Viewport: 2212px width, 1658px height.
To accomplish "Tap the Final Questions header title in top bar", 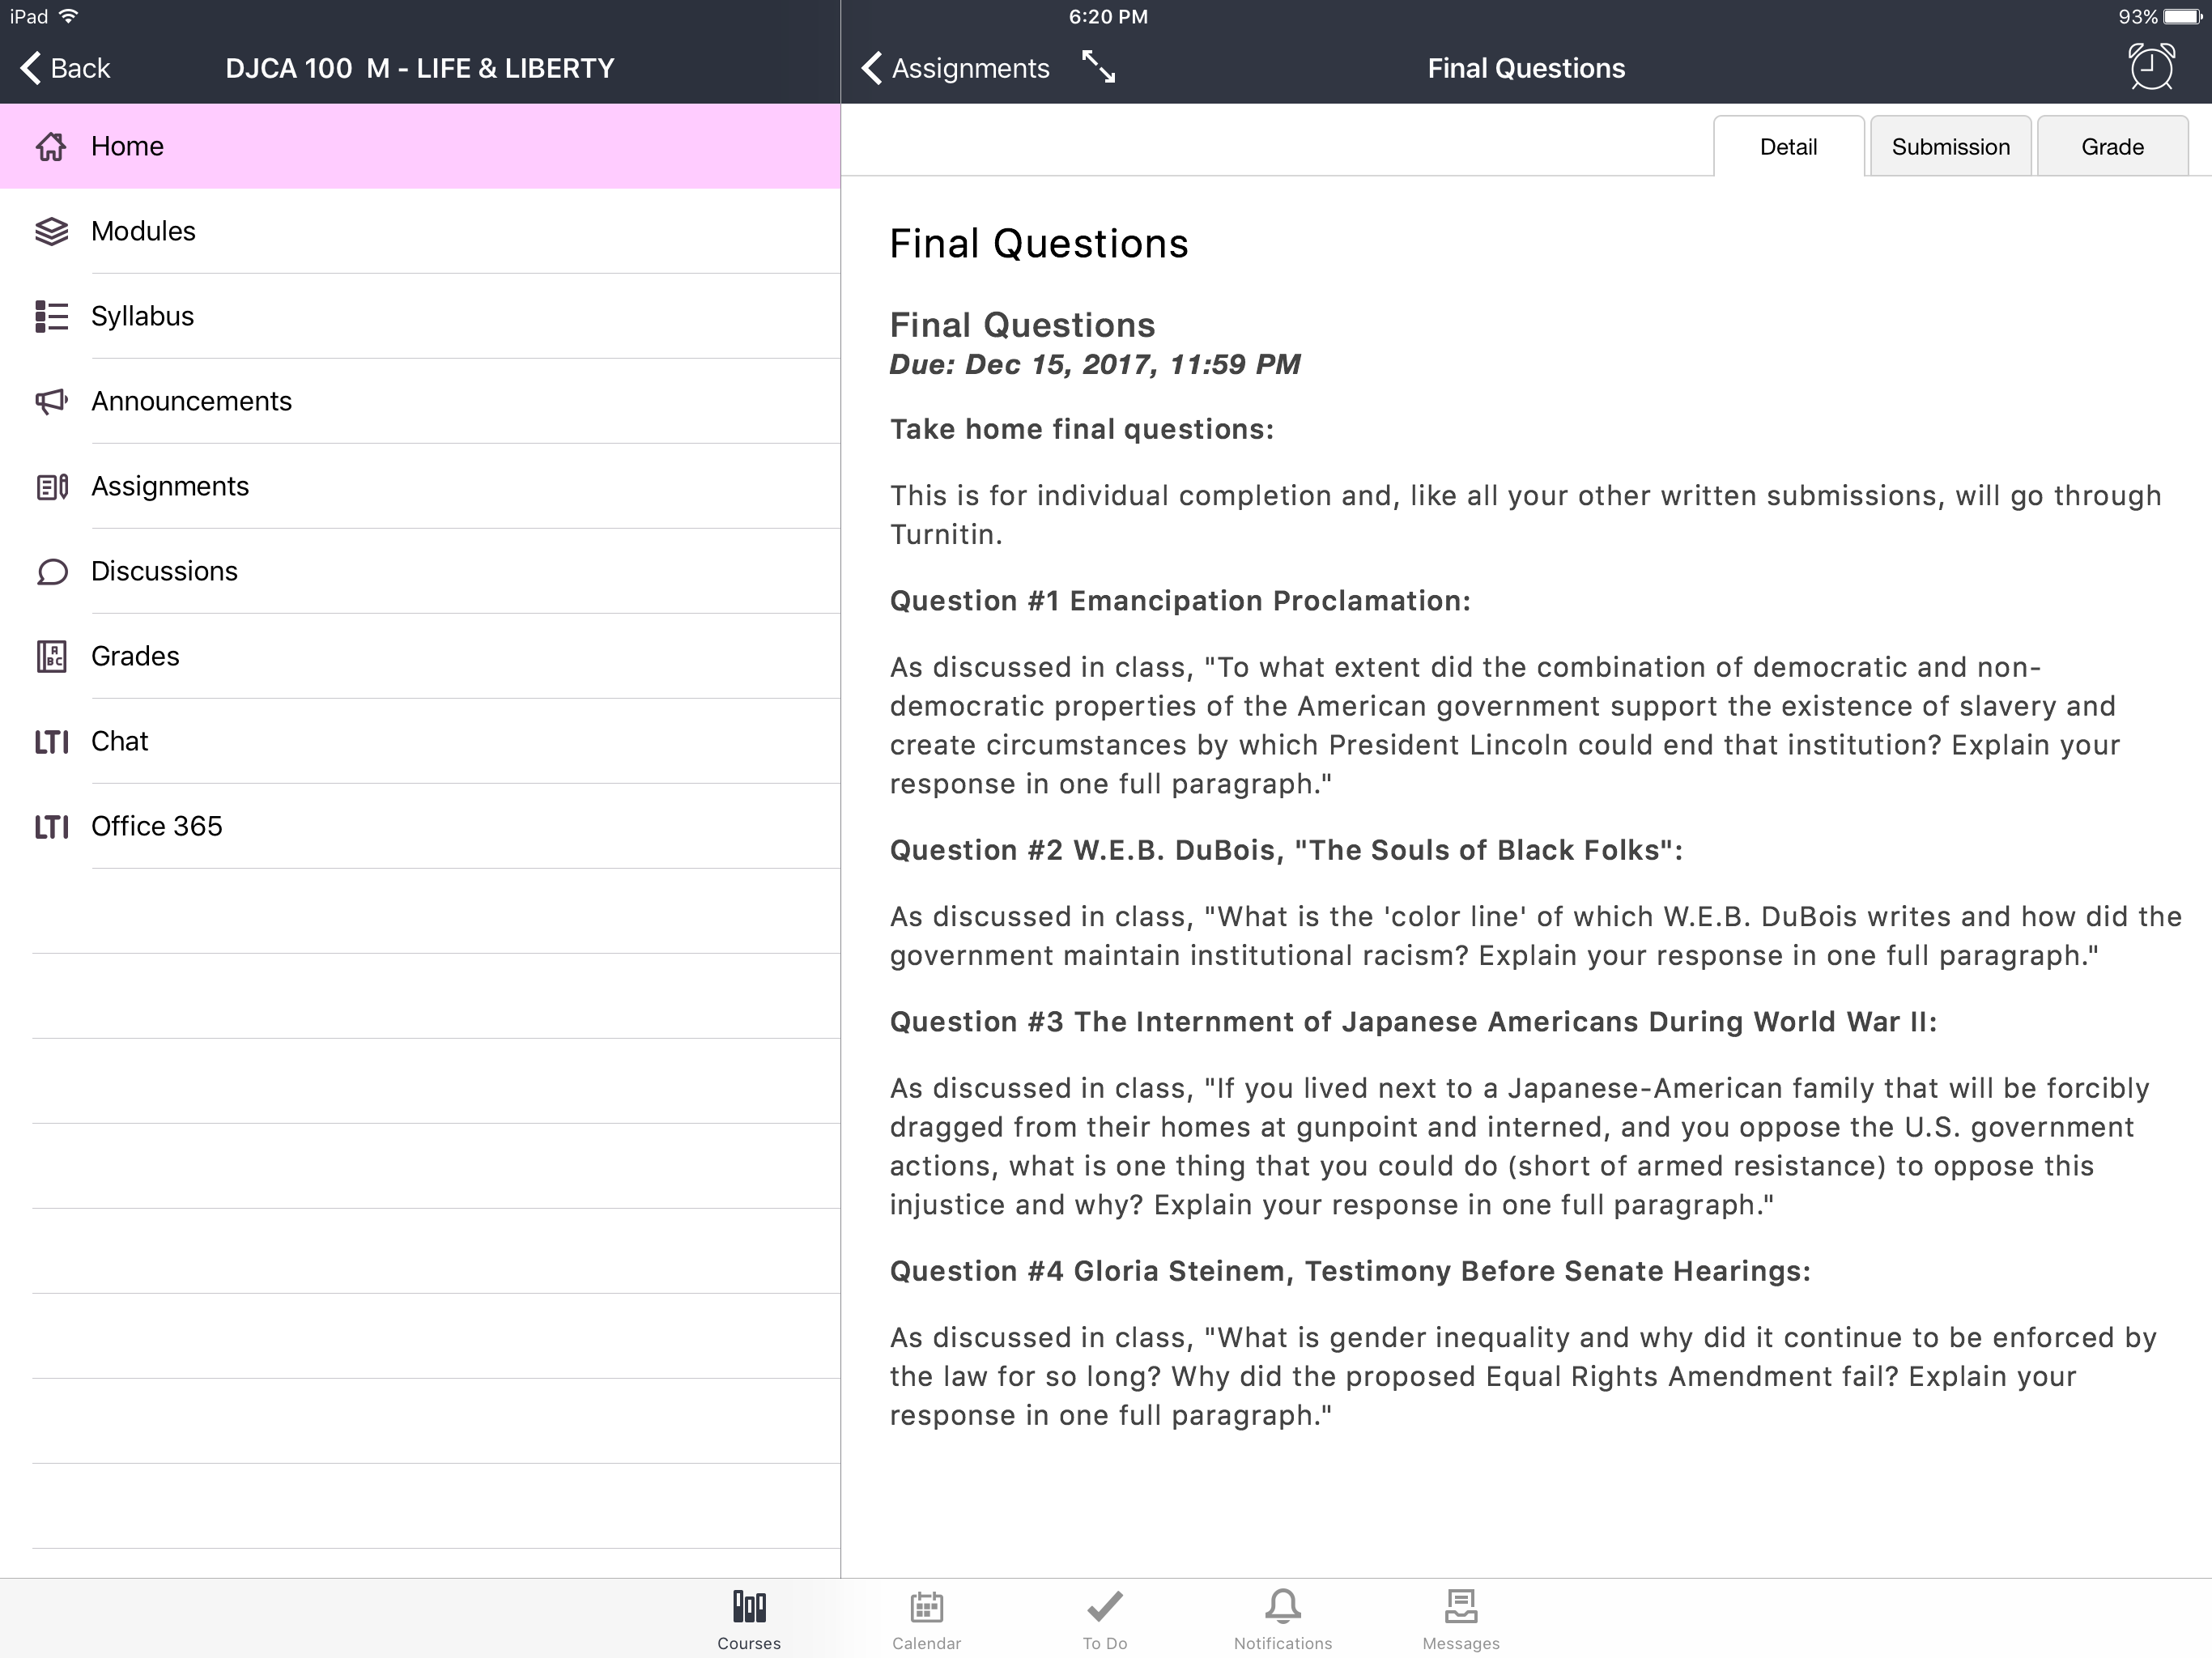I will [x=1526, y=68].
